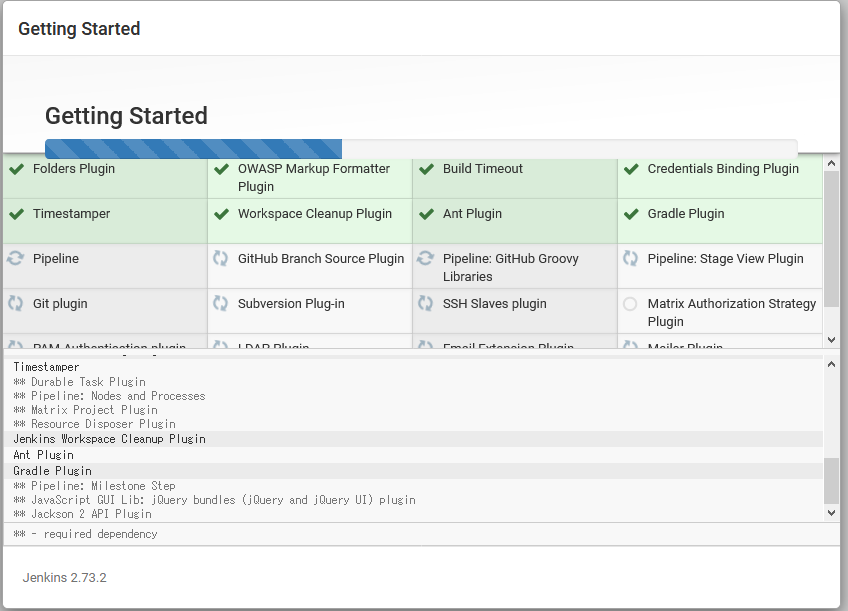
Task: Click the install log scrollbar thumb
Action: (x=831, y=481)
